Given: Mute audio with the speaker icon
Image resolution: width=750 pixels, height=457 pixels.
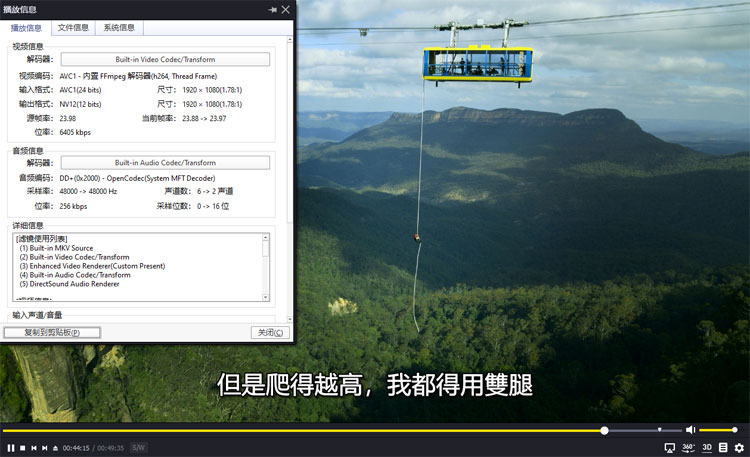Looking at the screenshot, I should [689, 430].
